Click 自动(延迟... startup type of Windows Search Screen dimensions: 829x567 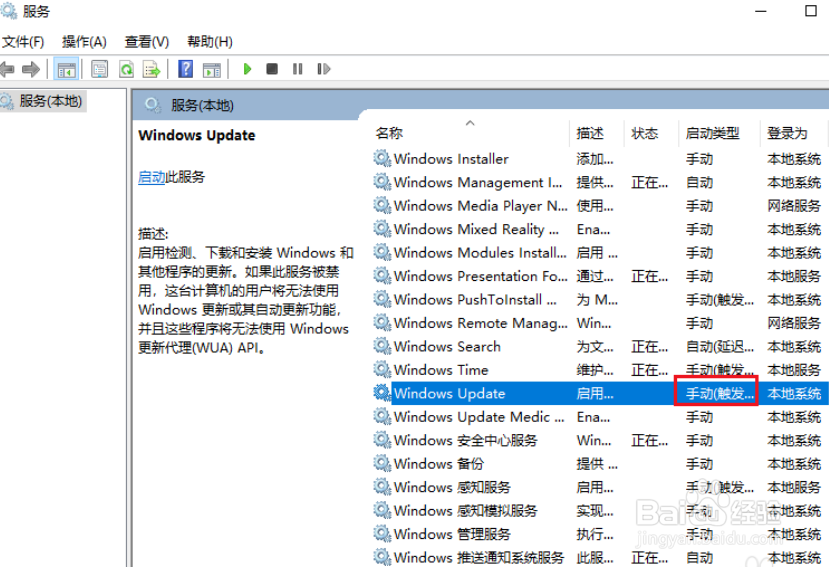[720, 346]
